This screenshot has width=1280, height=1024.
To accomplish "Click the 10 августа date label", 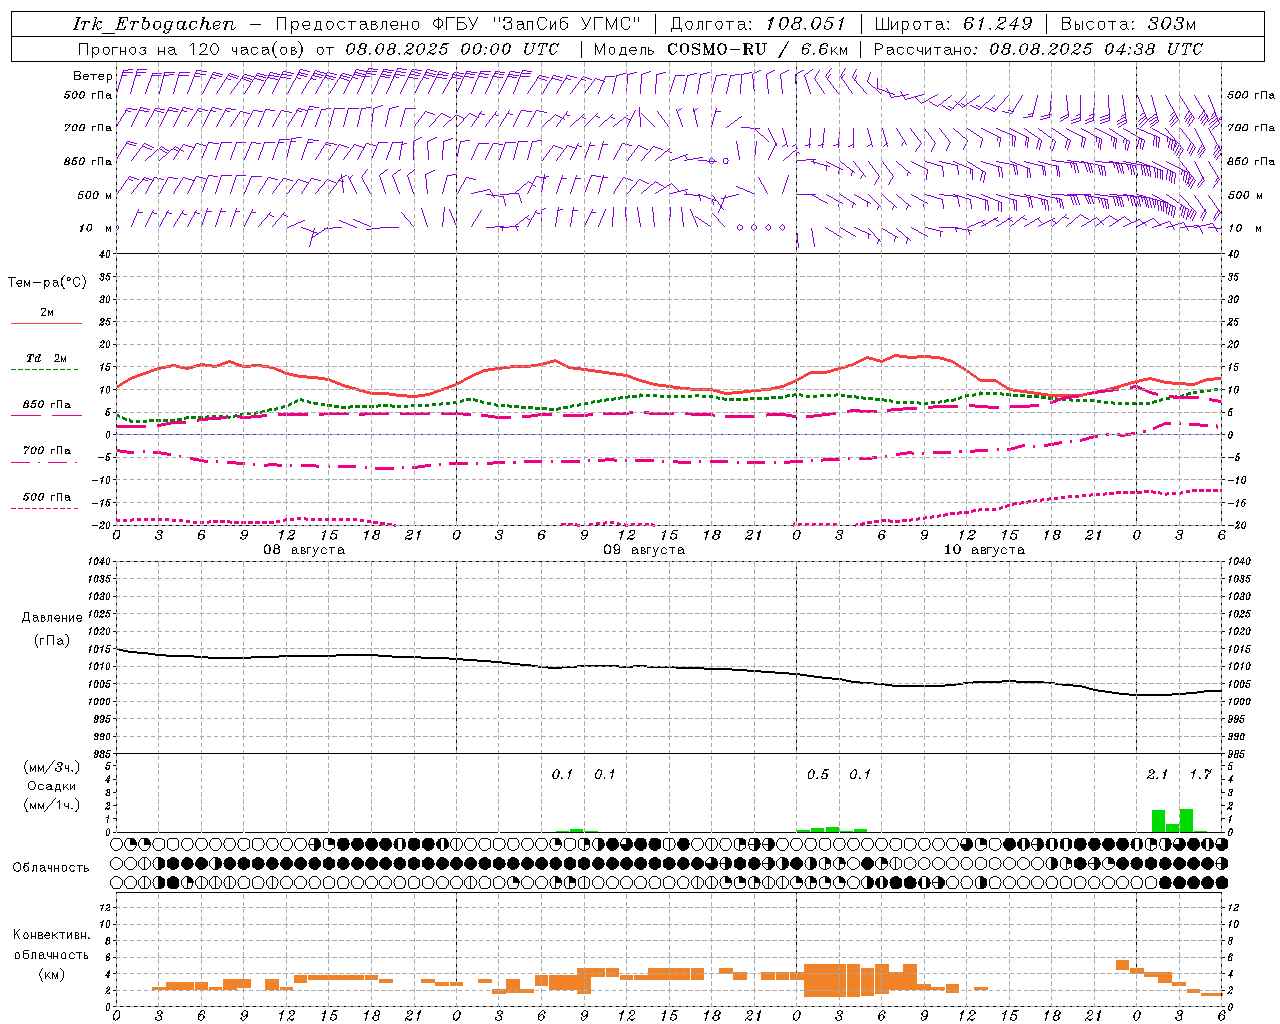I will pyautogui.click(x=984, y=550).
